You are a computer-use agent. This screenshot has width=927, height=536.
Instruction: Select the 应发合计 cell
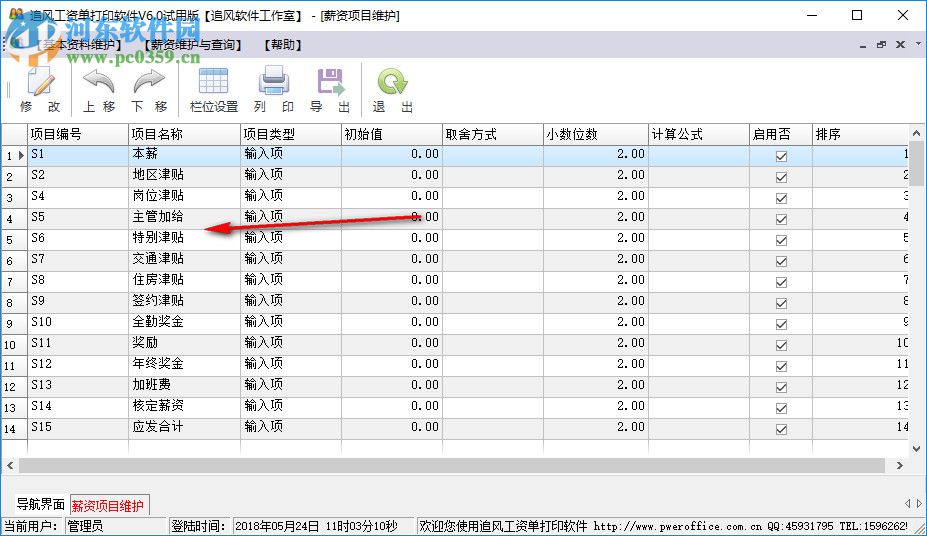coord(184,427)
